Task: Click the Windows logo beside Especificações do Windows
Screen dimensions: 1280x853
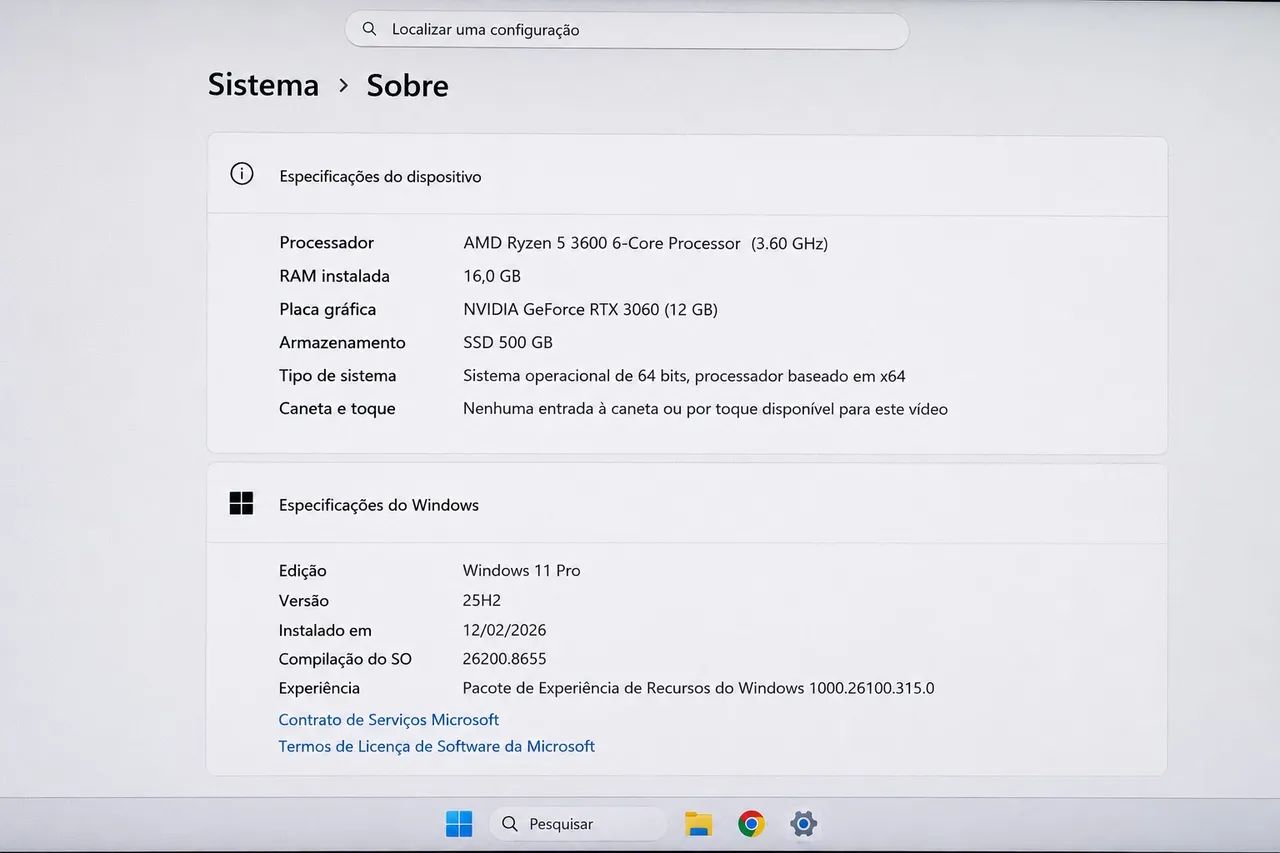Action: pos(241,503)
